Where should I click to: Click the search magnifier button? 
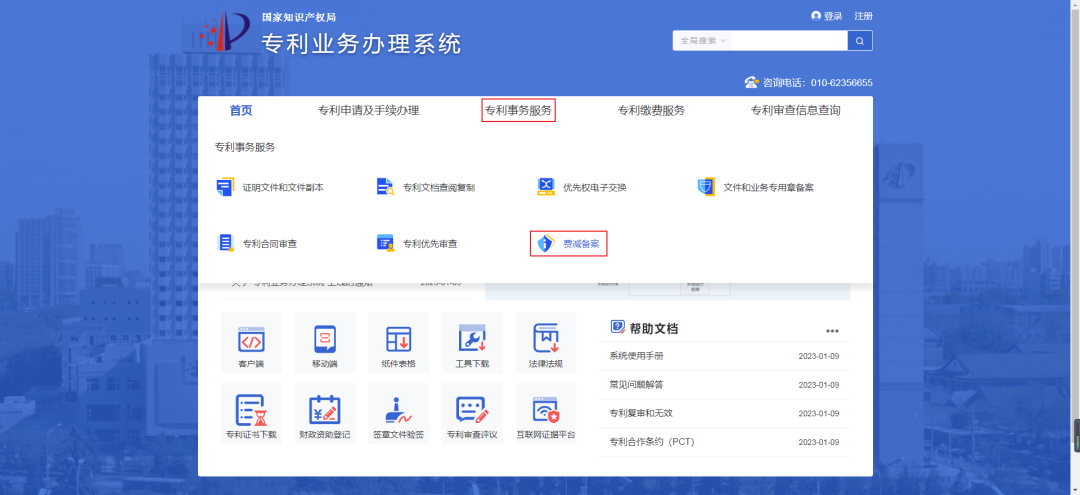pos(860,41)
